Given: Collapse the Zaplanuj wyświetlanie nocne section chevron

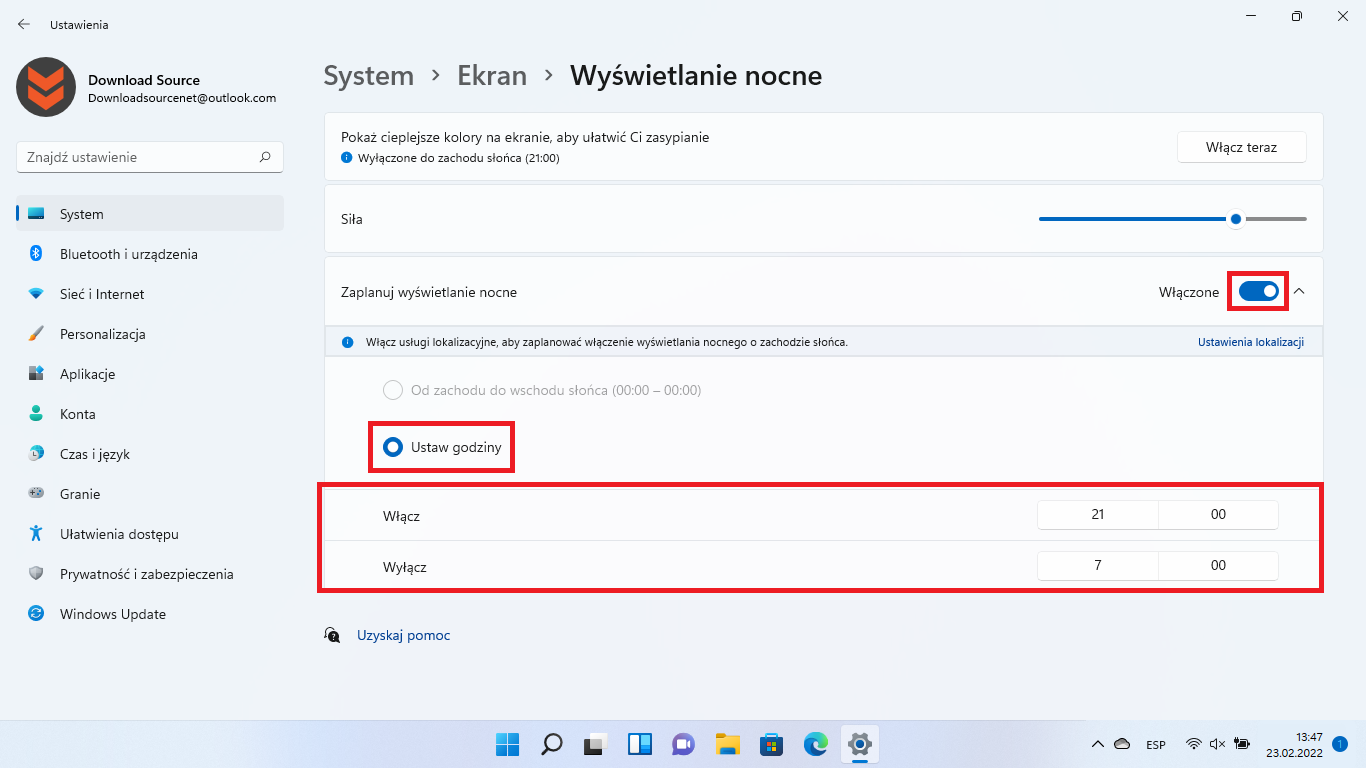Looking at the screenshot, I should [x=1299, y=291].
